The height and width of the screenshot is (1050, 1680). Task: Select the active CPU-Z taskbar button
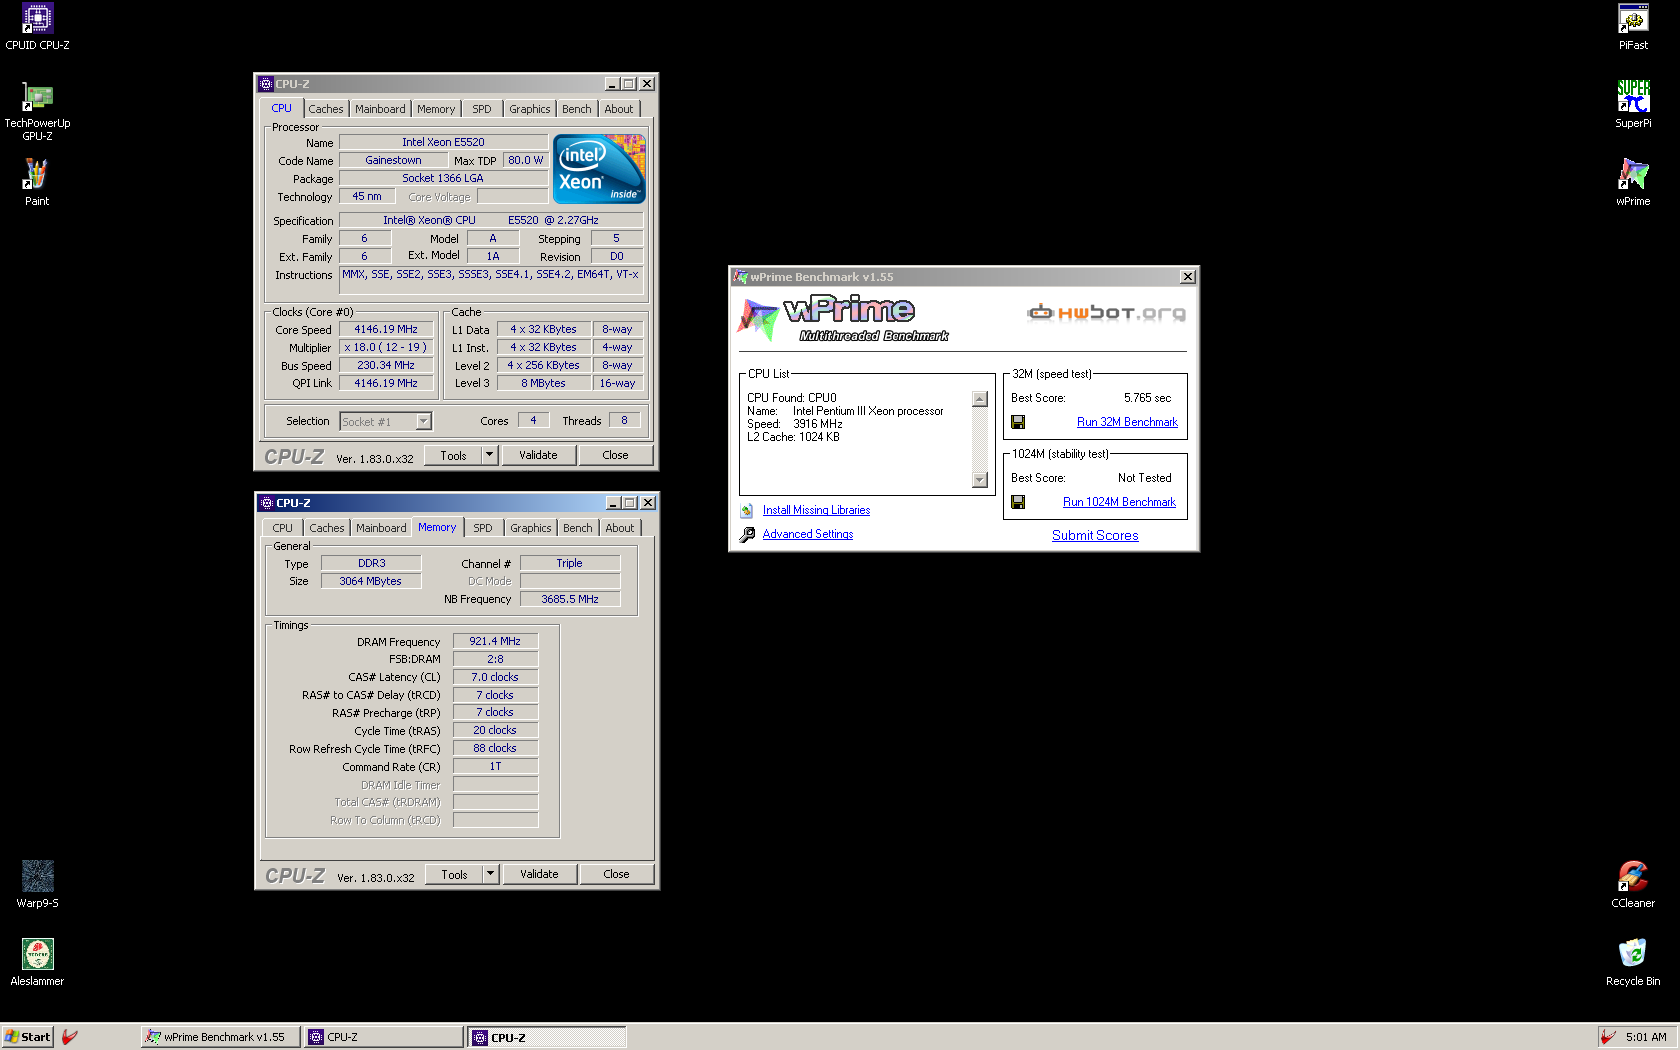(x=547, y=1037)
